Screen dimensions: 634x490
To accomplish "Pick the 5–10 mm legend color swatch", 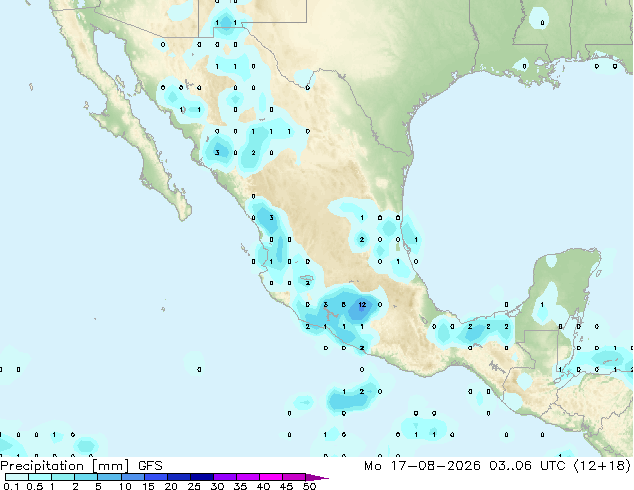I will pyautogui.click(x=109, y=477).
